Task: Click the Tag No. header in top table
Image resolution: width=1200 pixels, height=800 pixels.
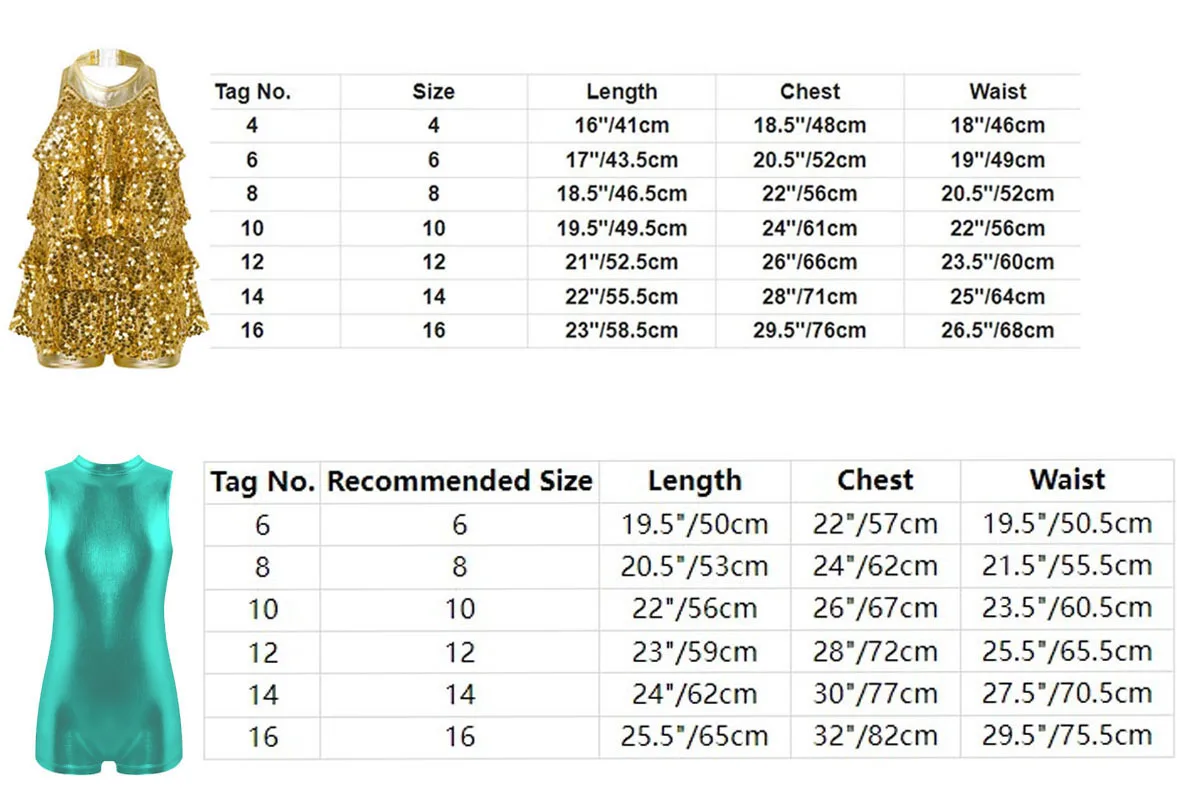Action: [252, 92]
